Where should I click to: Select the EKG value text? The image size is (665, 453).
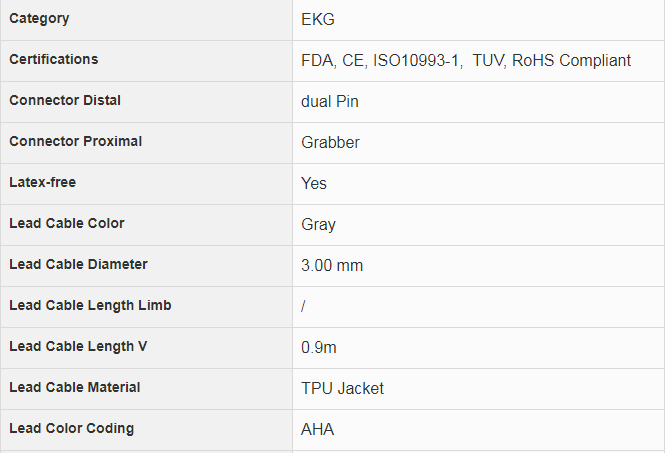319,19
